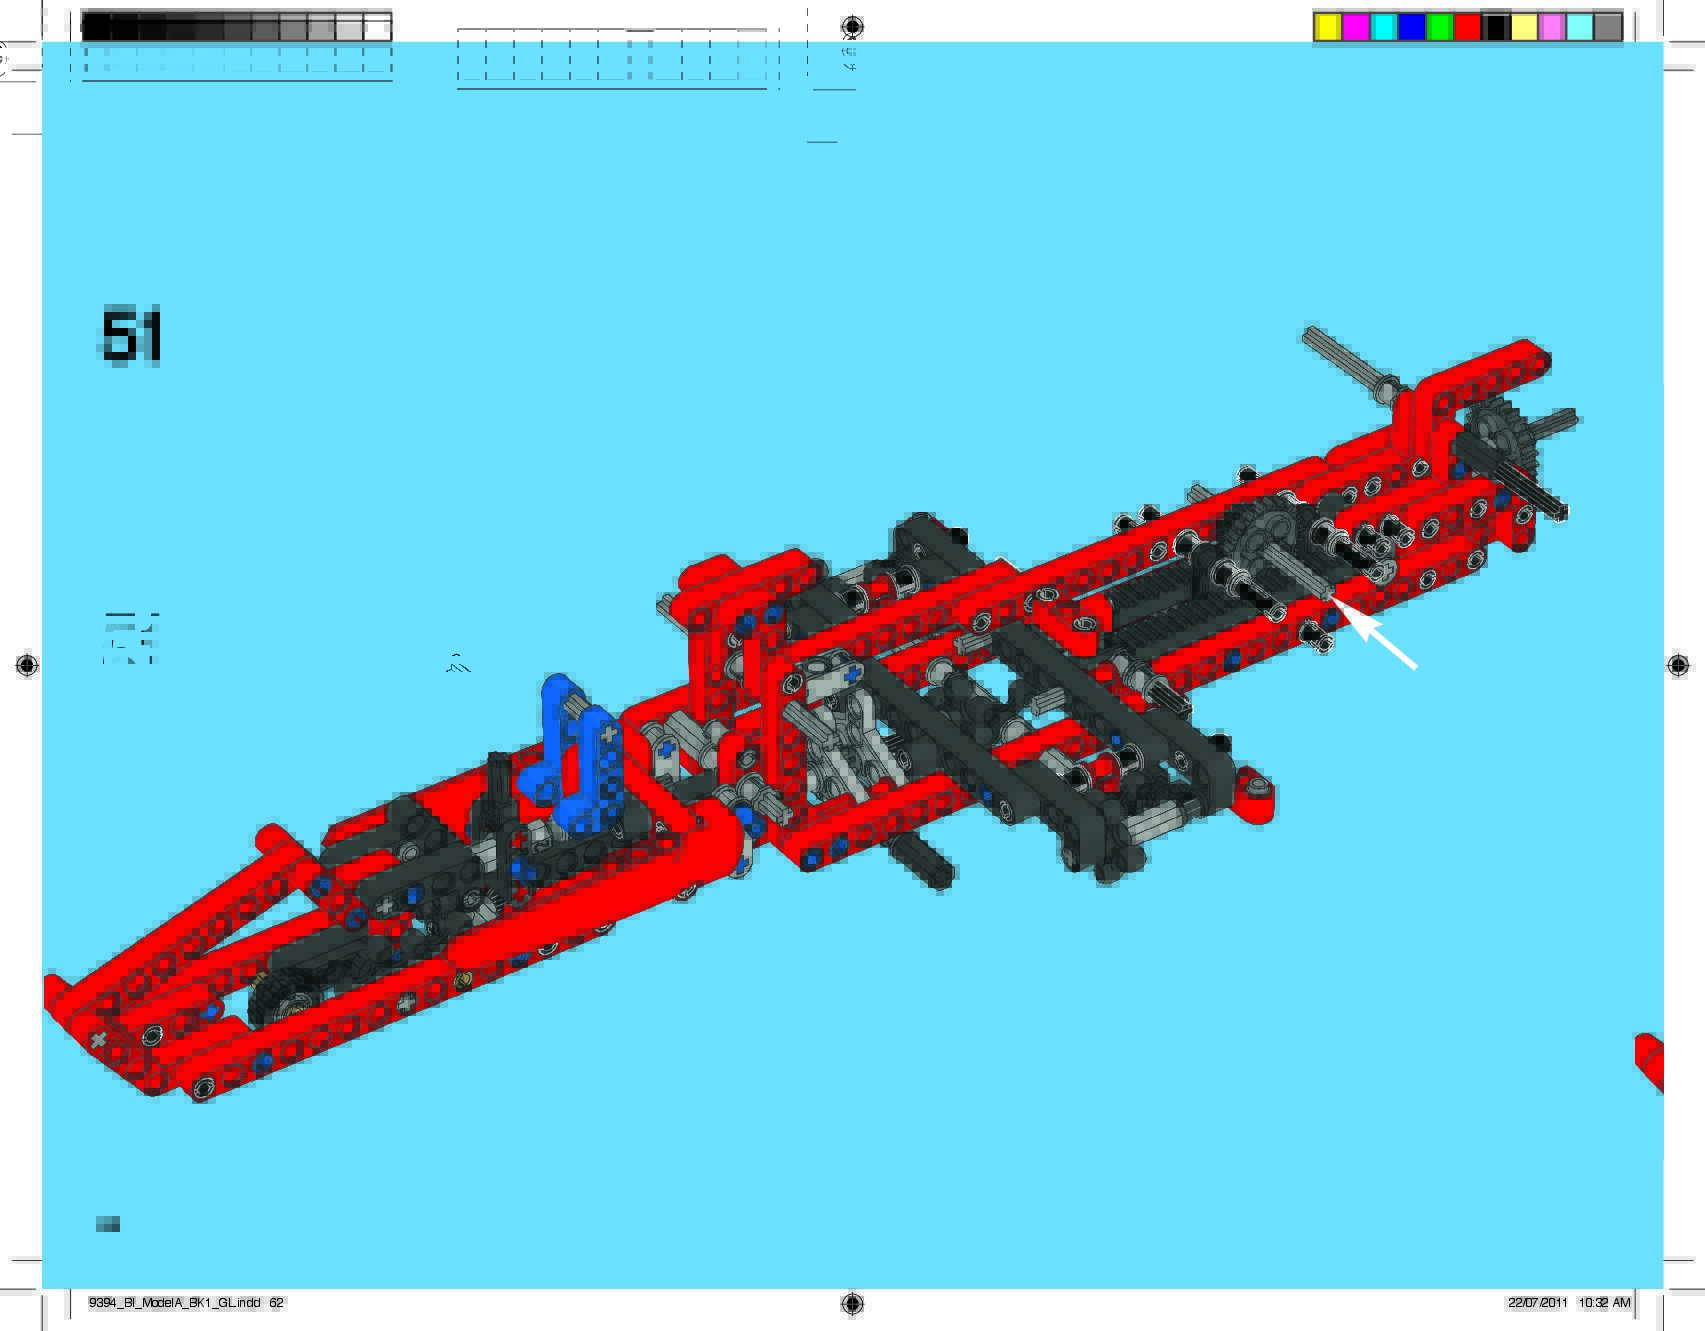Click the file name 9394_BI_ModelA_BK1_GL.indd text

(175, 1302)
